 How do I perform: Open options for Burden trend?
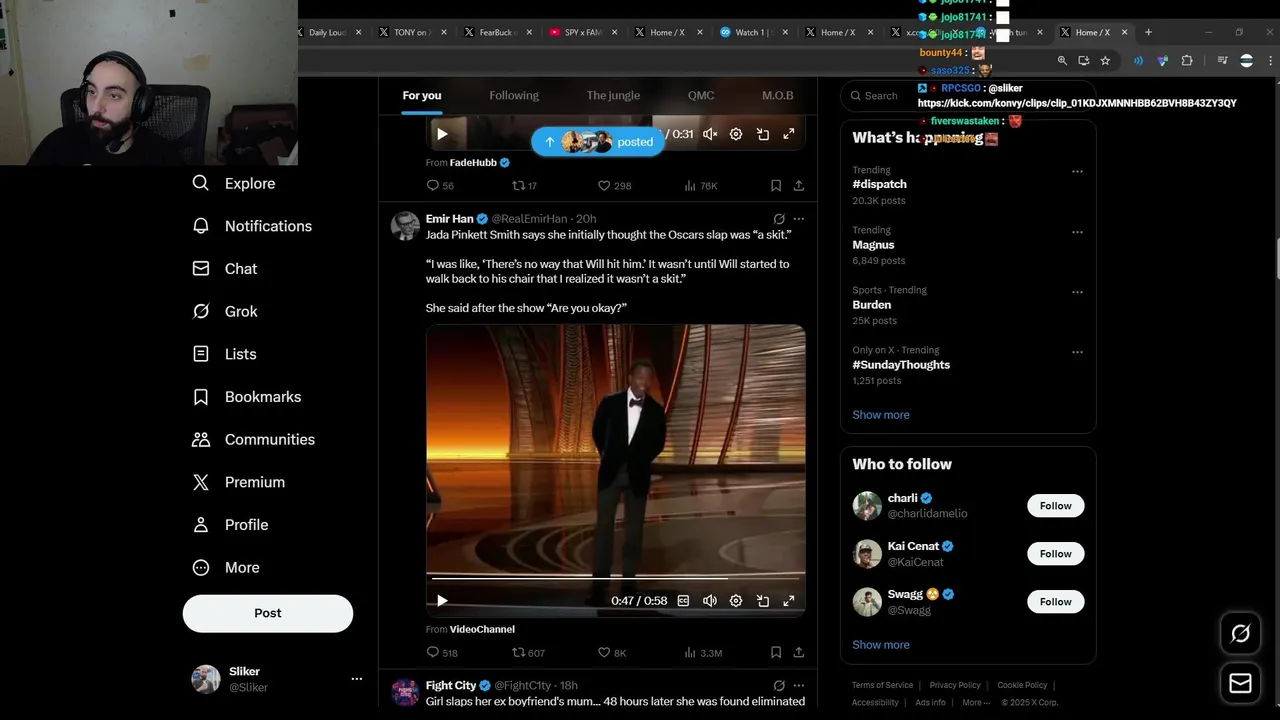(1077, 291)
